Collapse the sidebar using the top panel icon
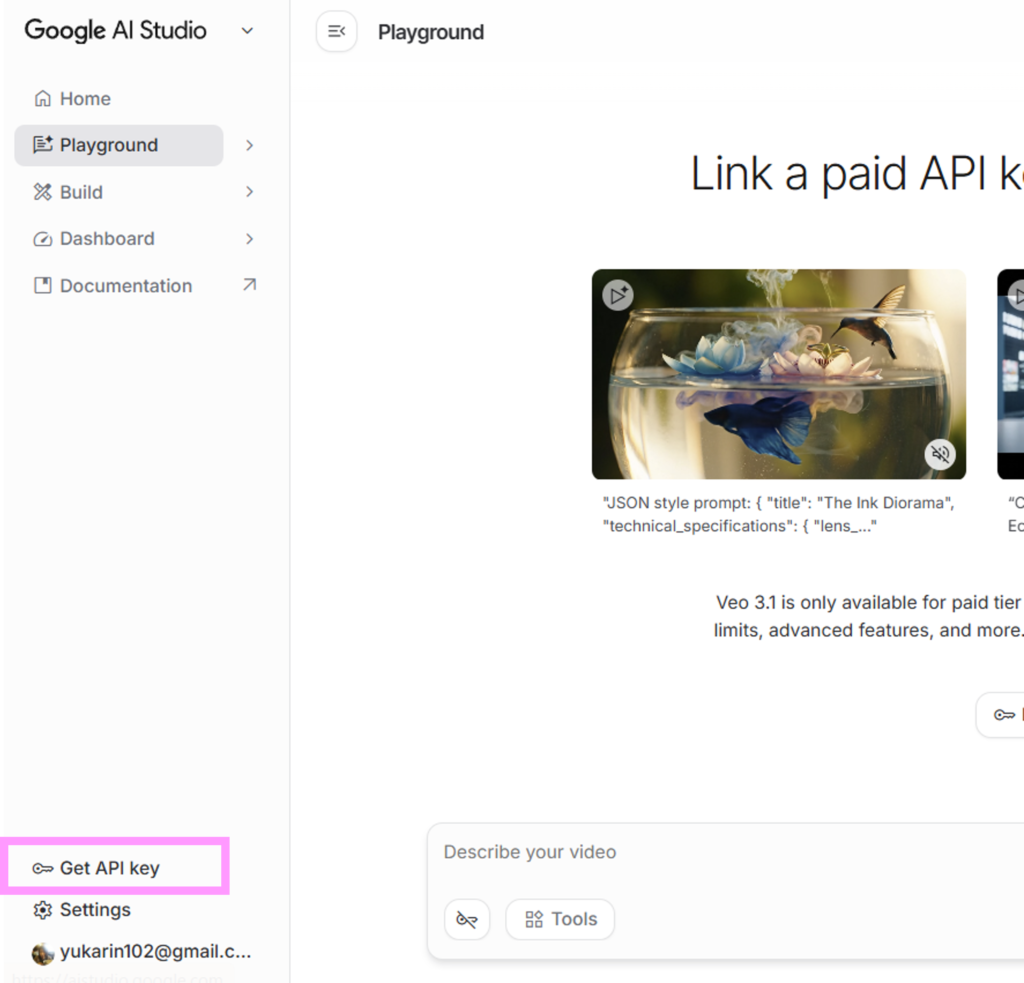This screenshot has width=1024, height=983. 337,32
